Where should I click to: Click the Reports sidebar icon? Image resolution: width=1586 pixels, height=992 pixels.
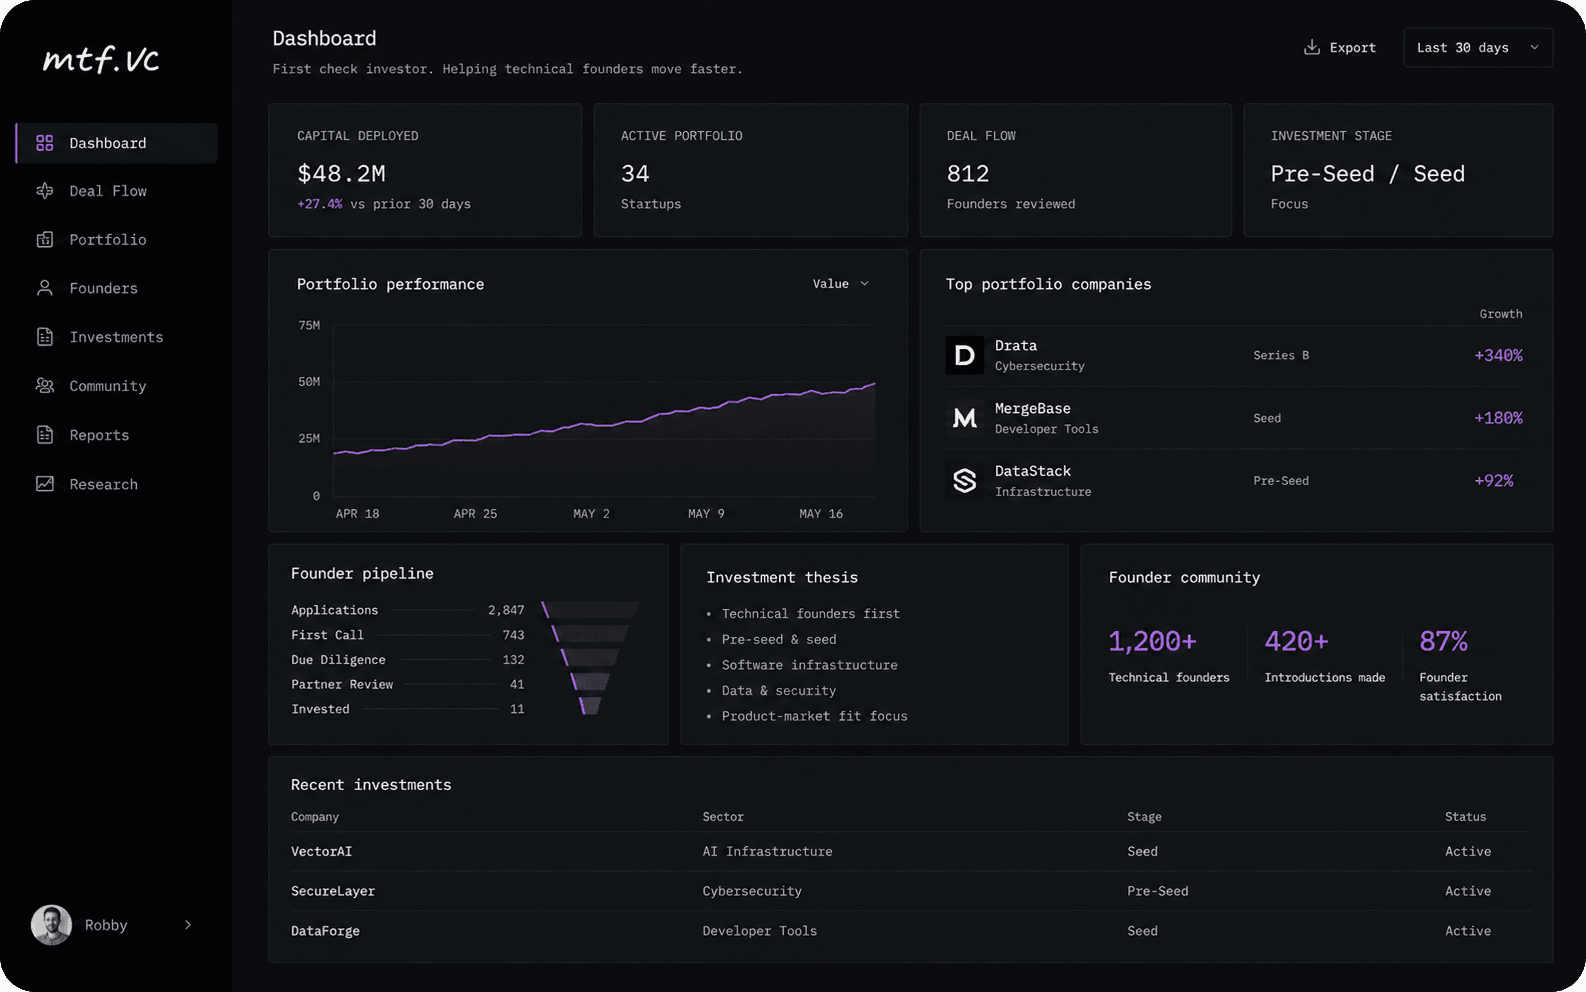(45, 435)
